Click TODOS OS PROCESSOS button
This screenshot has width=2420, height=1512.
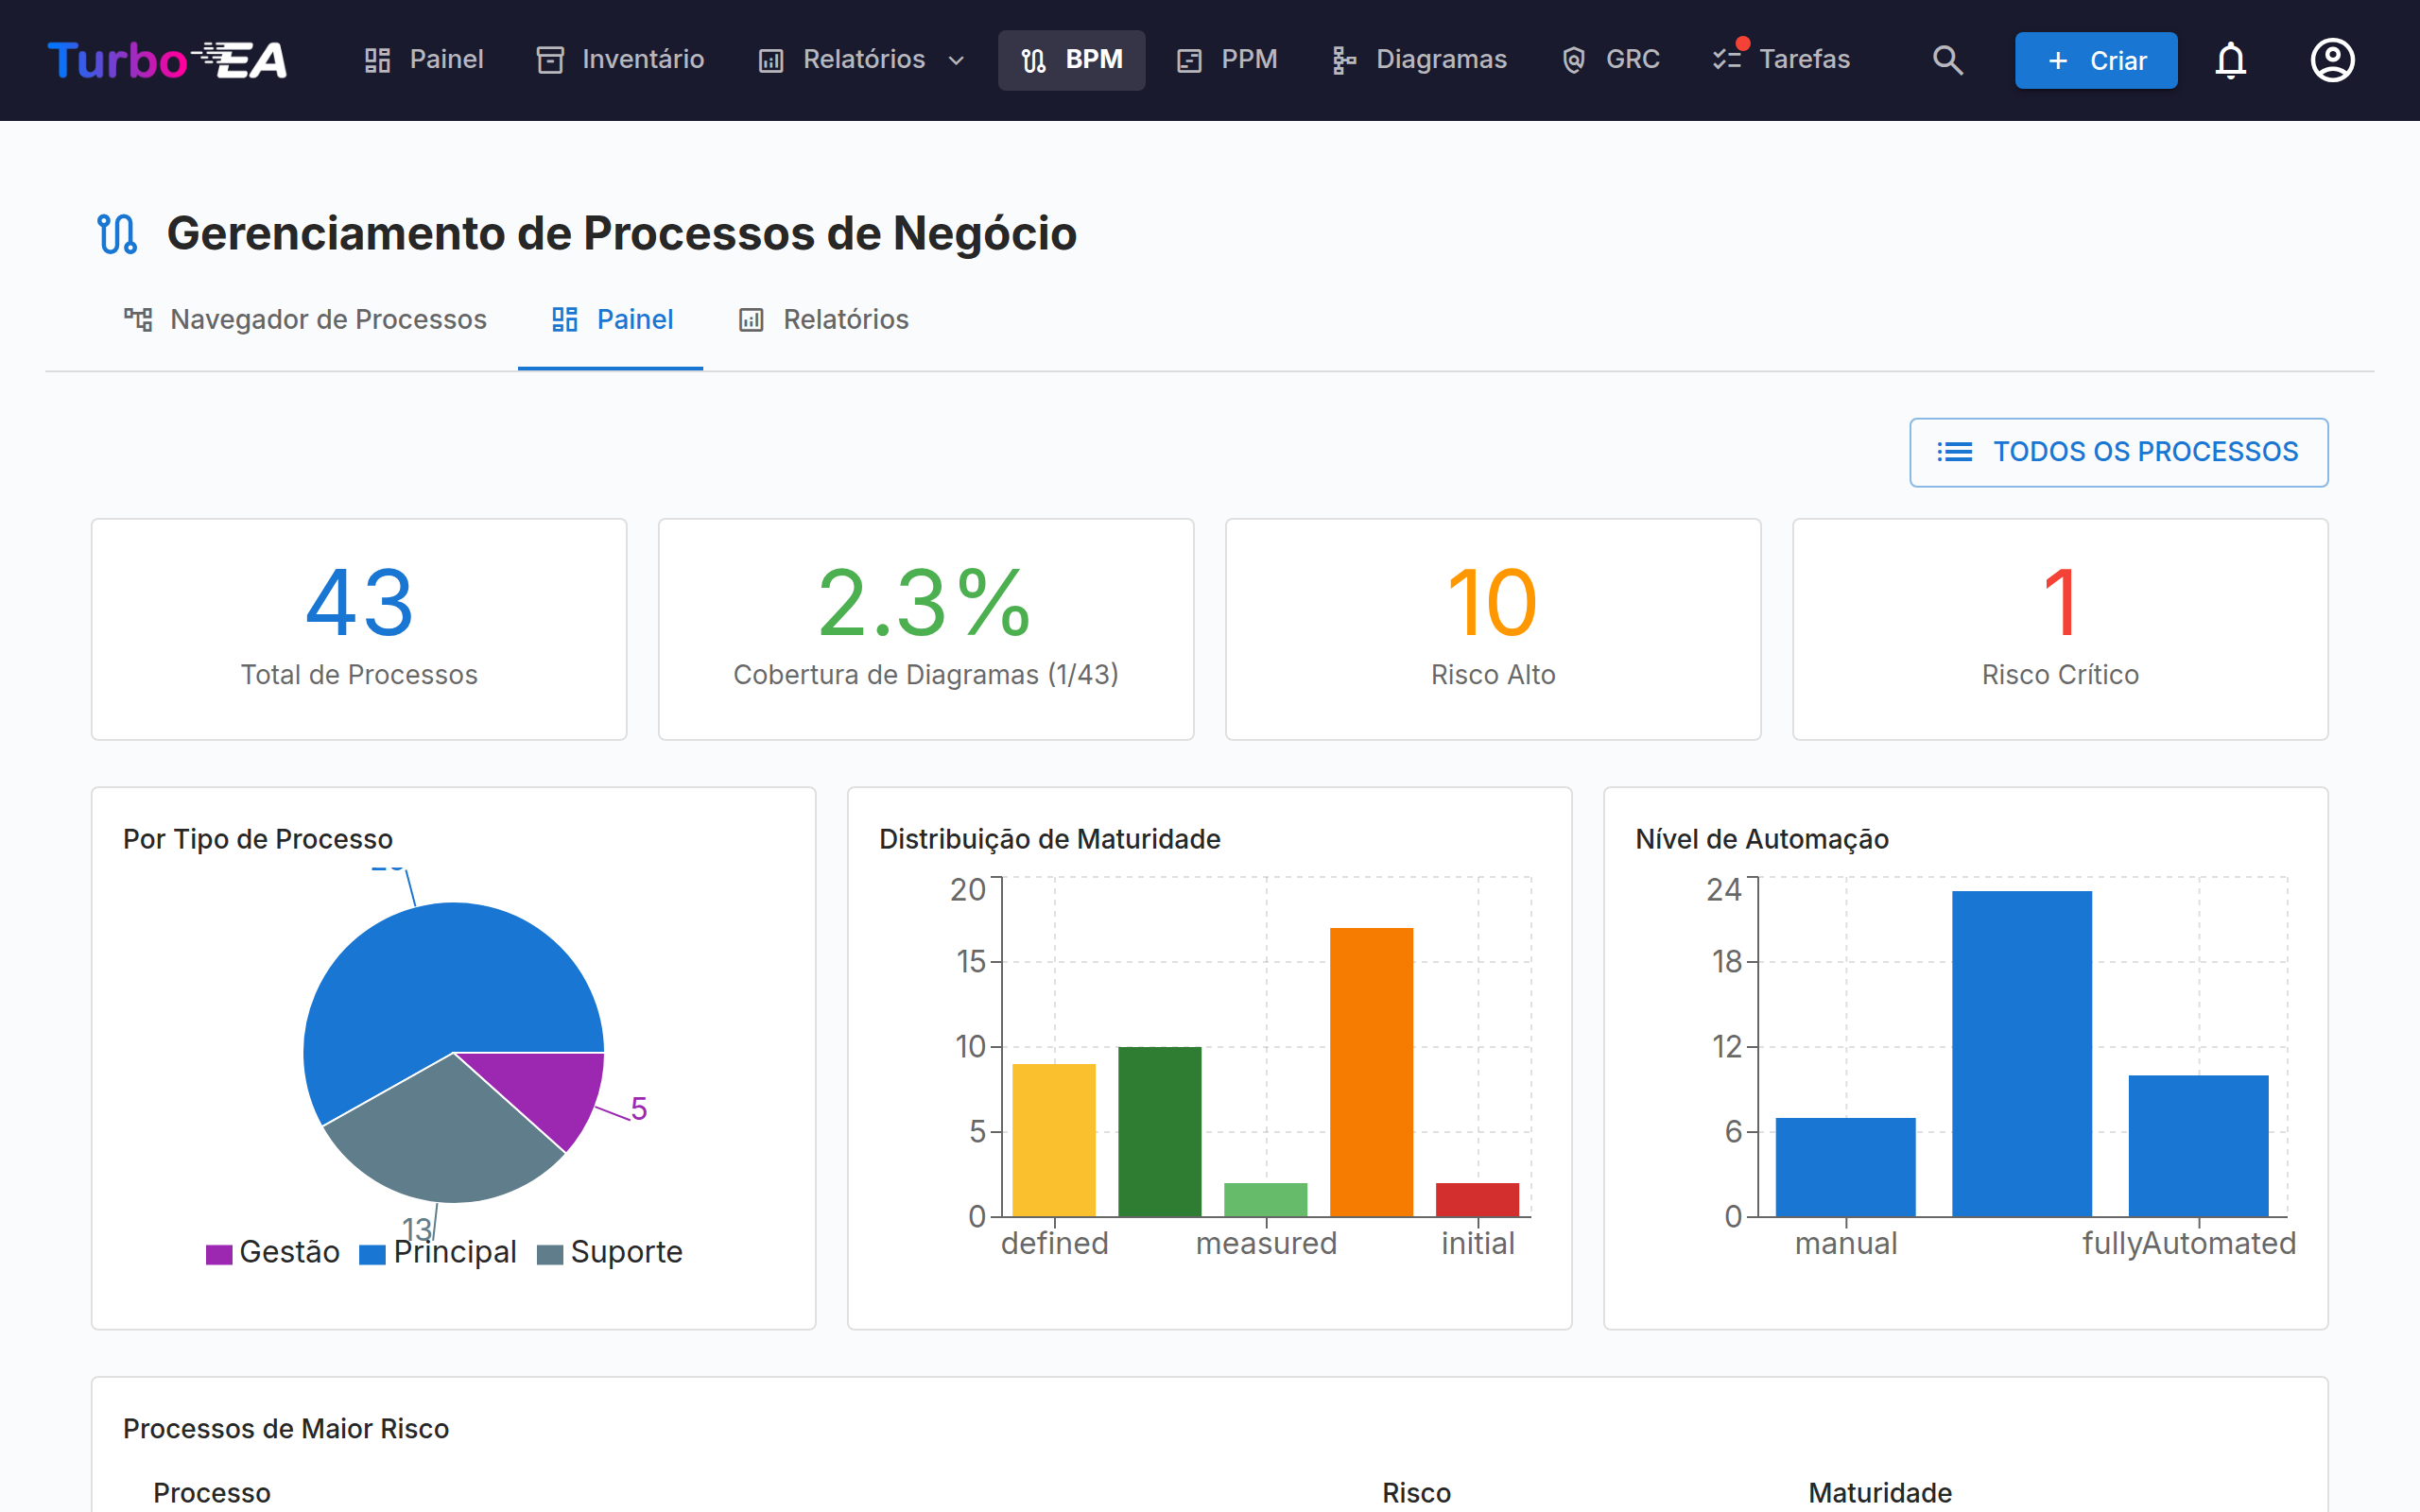2118,452
